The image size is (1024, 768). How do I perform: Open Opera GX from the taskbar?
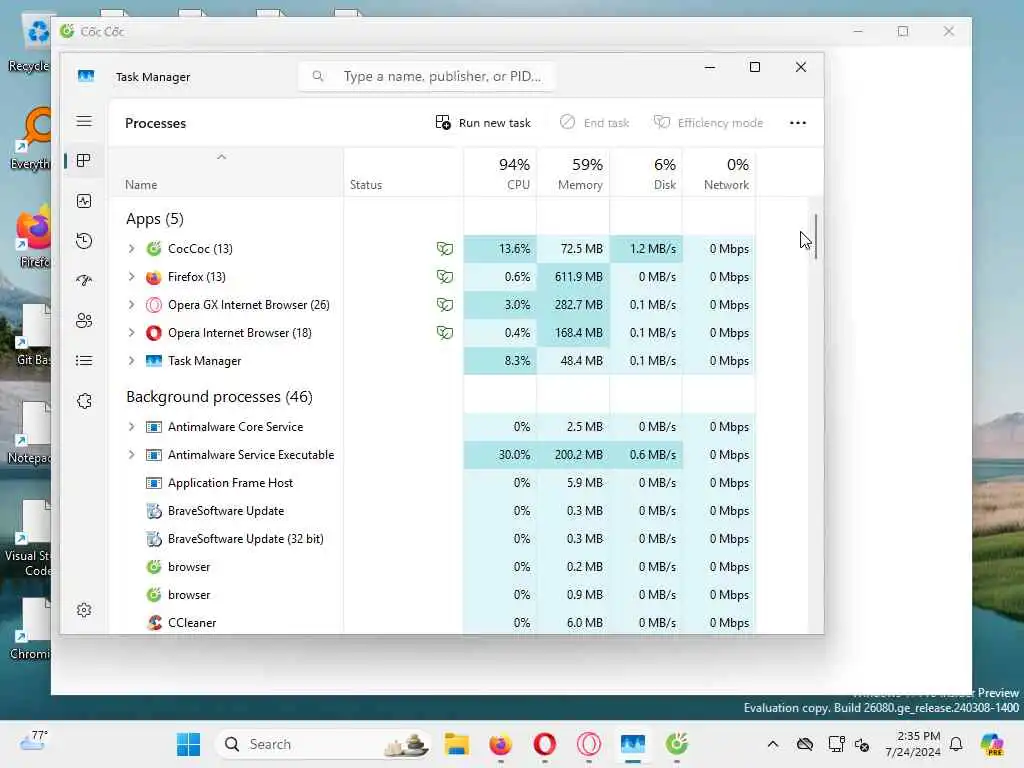pos(588,744)
